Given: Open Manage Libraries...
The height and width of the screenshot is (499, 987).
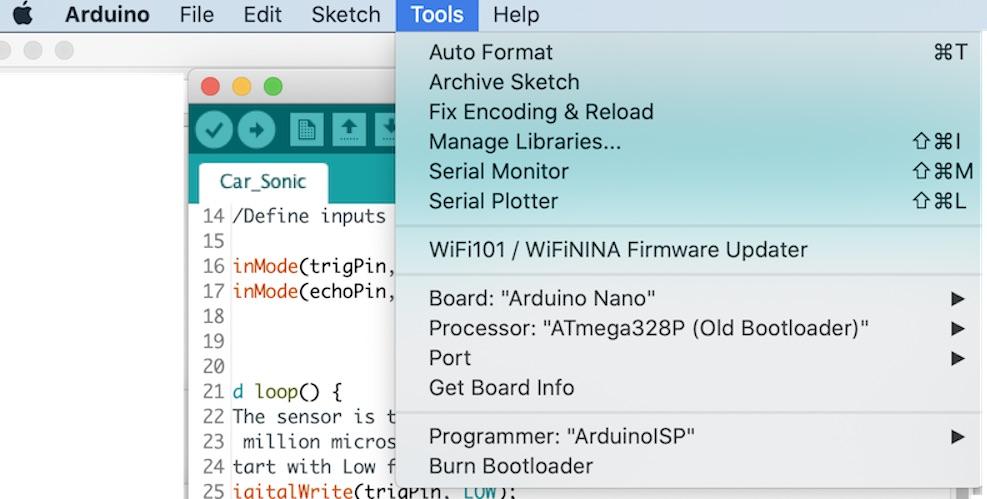Looking at the screenshot, I should 689,142.
